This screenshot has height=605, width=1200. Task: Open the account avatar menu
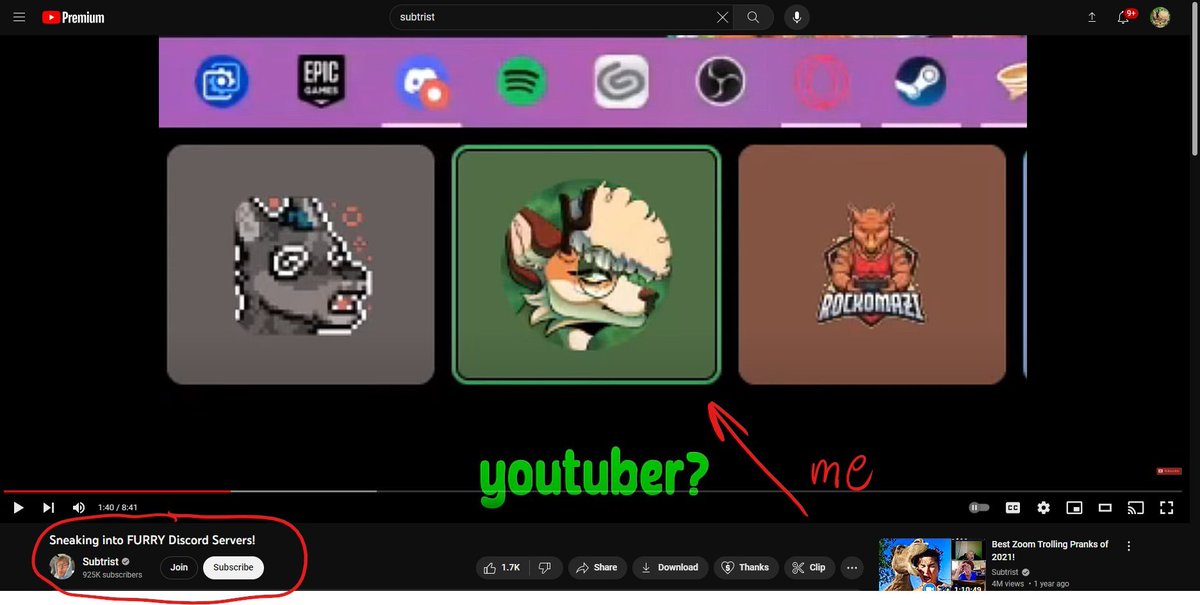pyautogui.click(x=1160, y=17)
